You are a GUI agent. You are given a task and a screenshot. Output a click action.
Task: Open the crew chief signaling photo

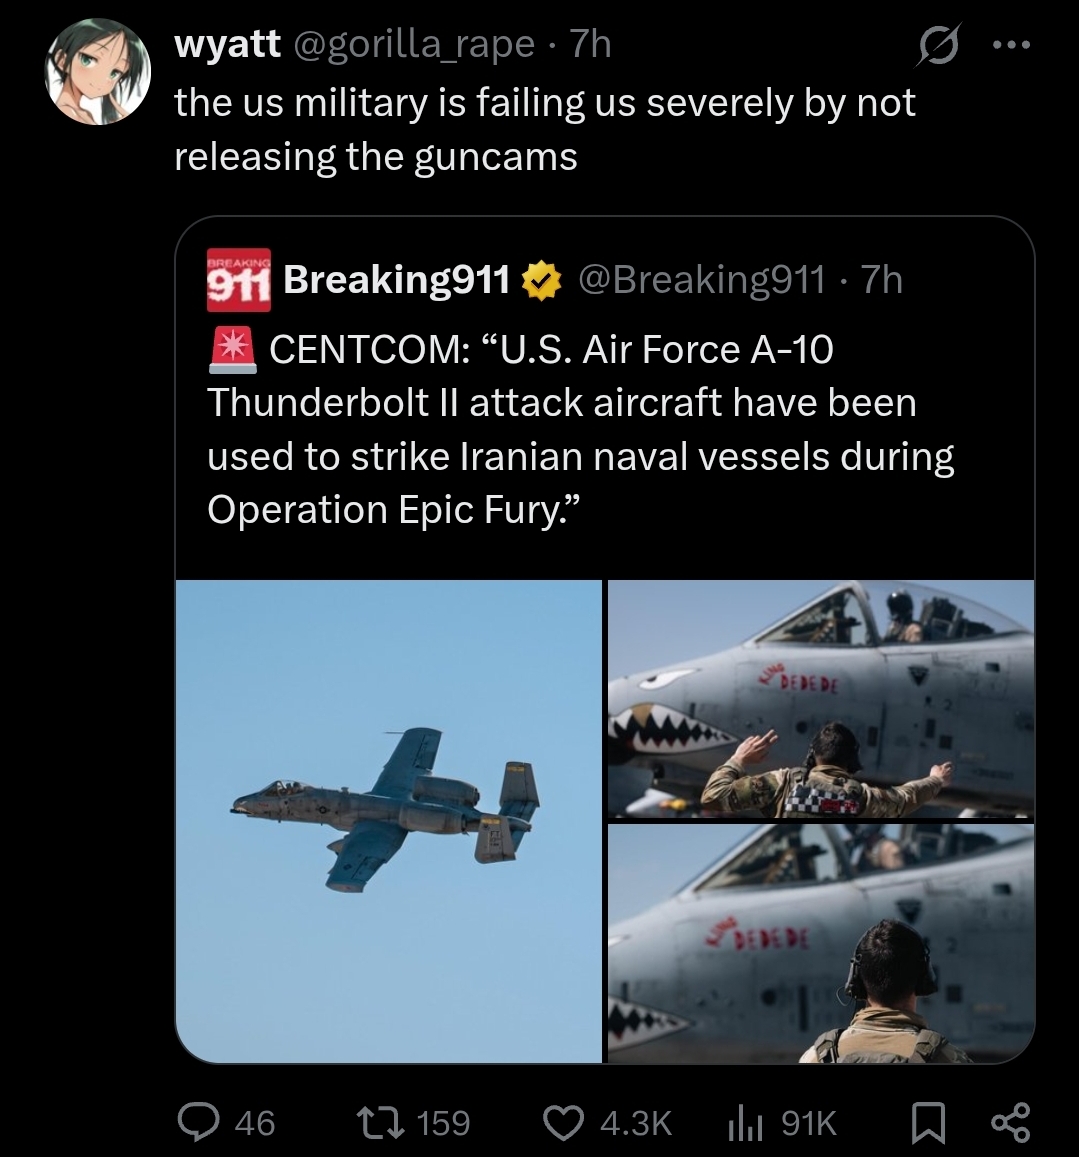[820, 698]
